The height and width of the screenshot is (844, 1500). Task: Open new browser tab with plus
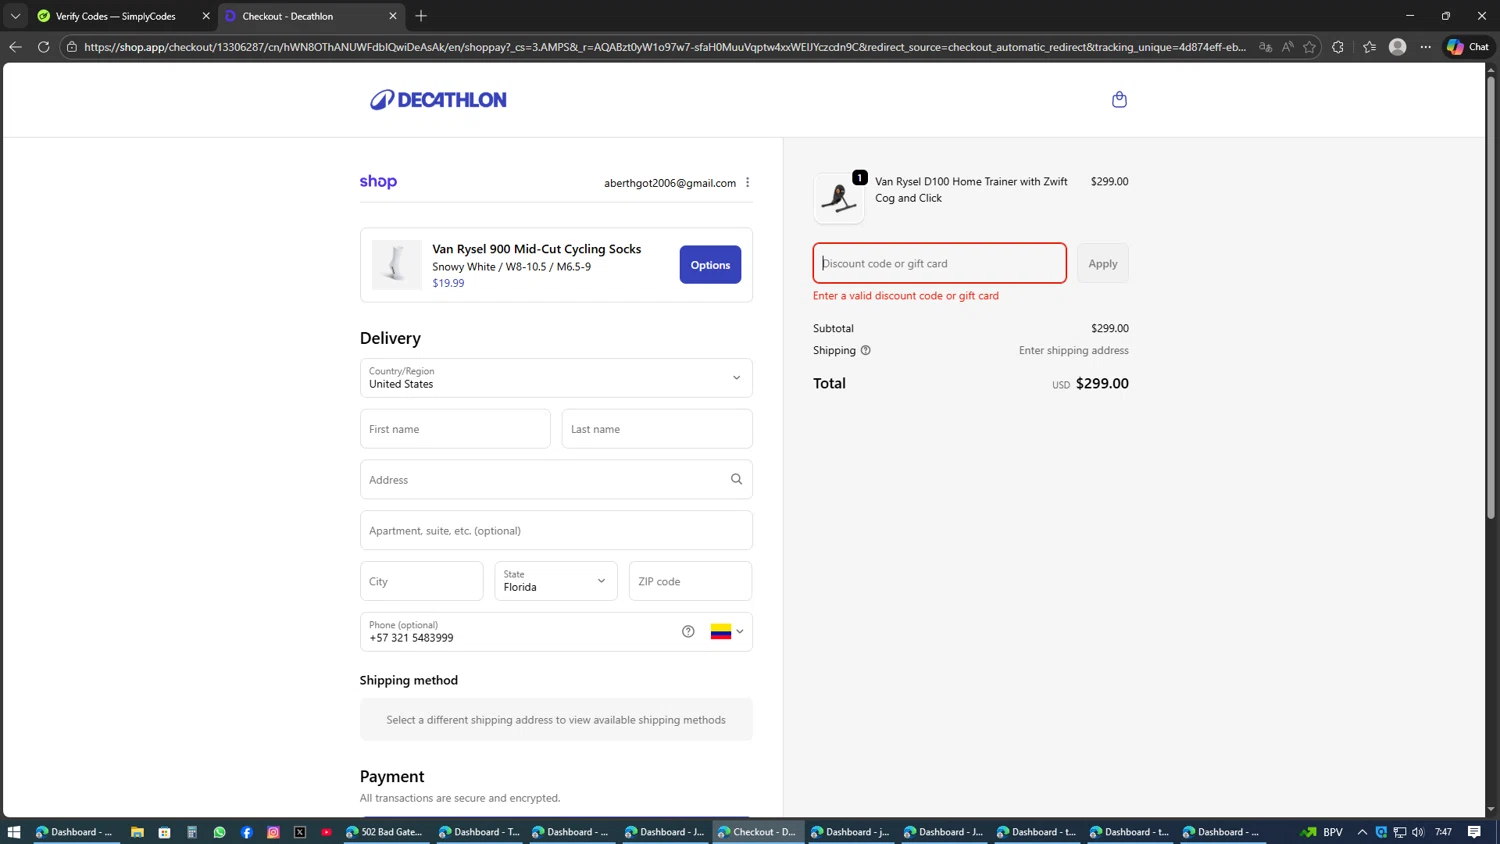tap(421, 16)
